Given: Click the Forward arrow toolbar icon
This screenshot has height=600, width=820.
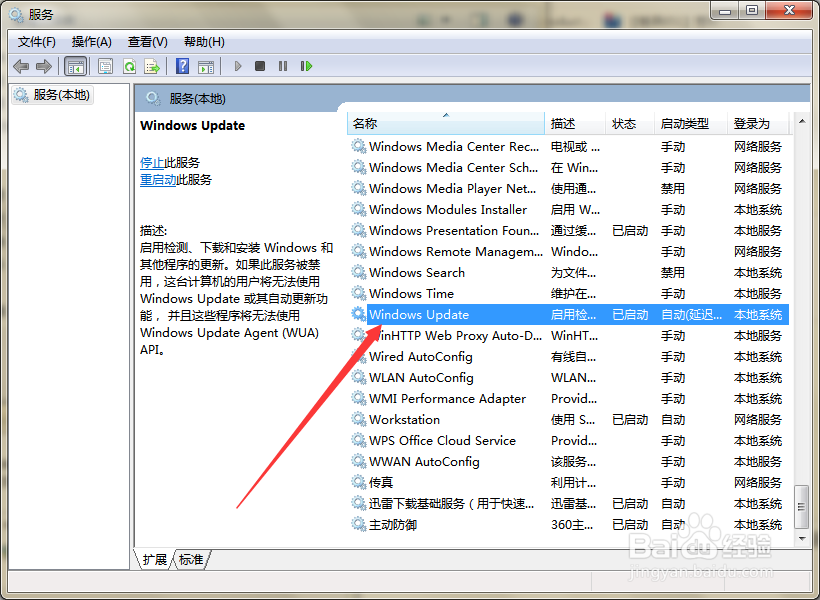Looking at the screenshot, I should (x=44, y=66).
